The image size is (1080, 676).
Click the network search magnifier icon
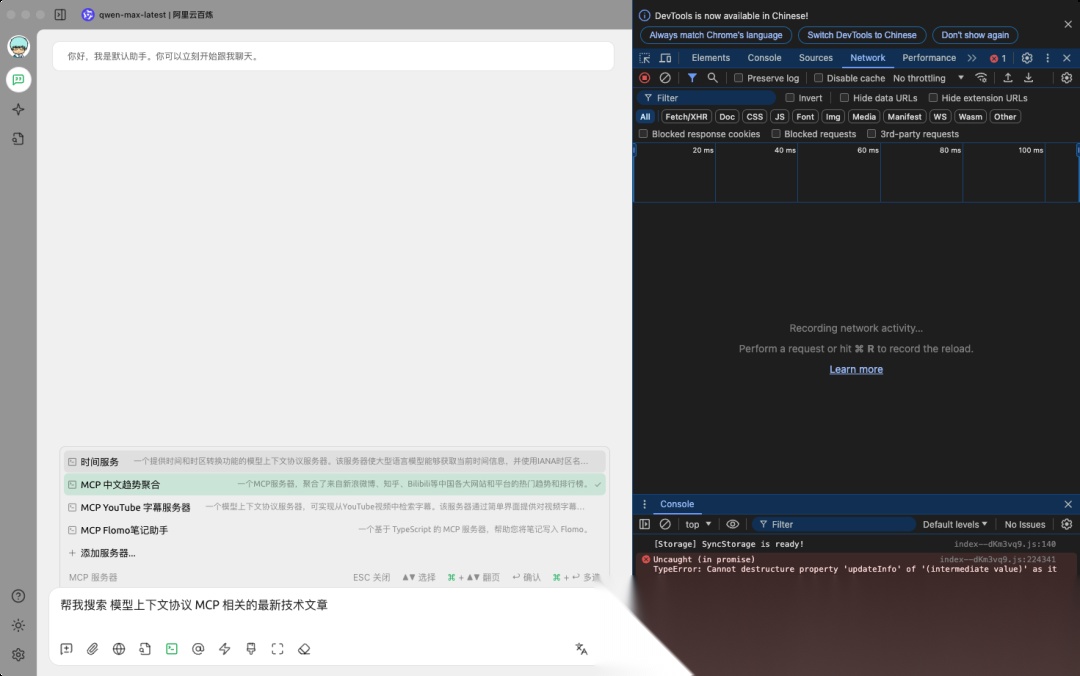coord(713,78)
